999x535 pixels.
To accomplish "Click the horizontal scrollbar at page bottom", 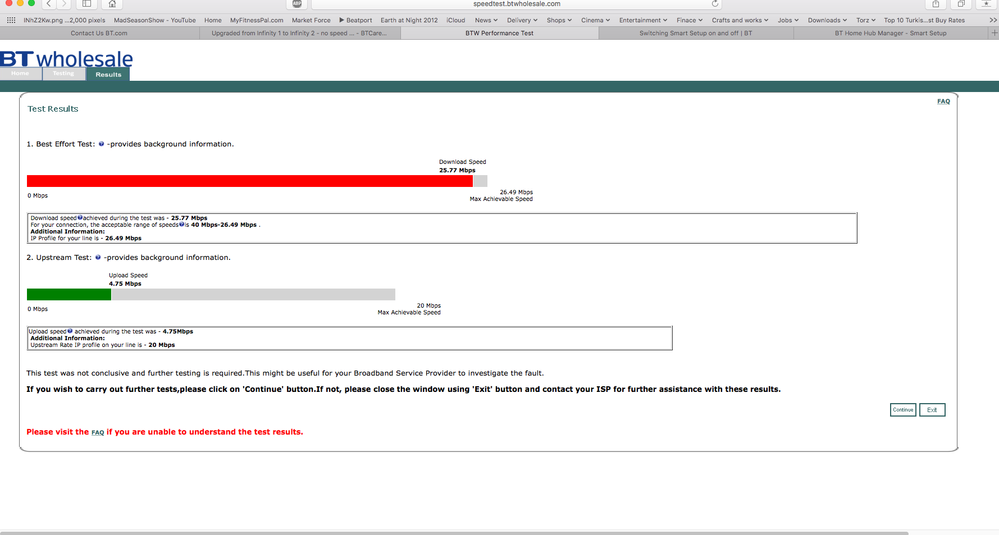I will pos(454,532).
